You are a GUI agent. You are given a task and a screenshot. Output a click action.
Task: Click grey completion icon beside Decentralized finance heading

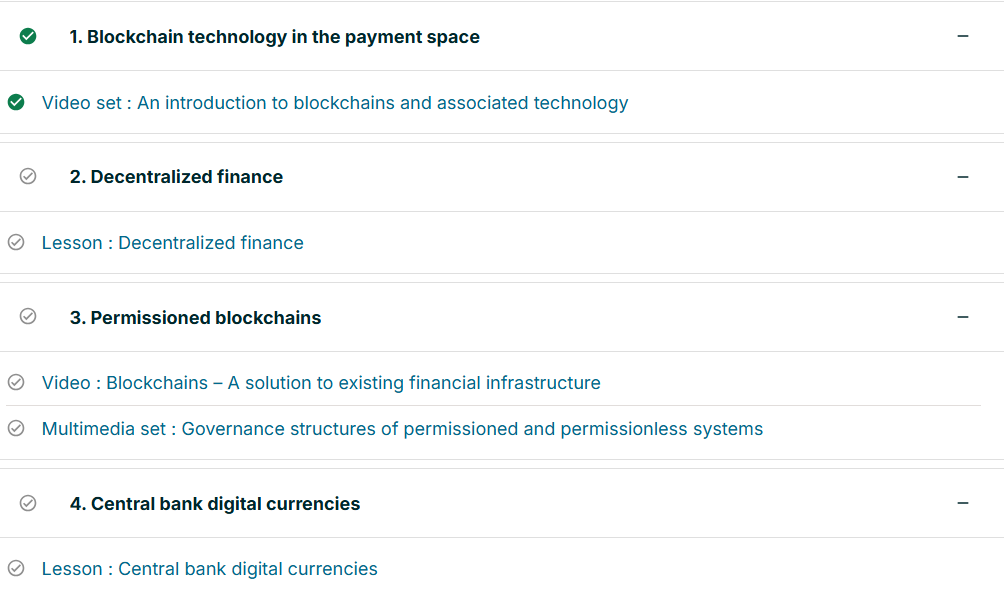point(28,176)
